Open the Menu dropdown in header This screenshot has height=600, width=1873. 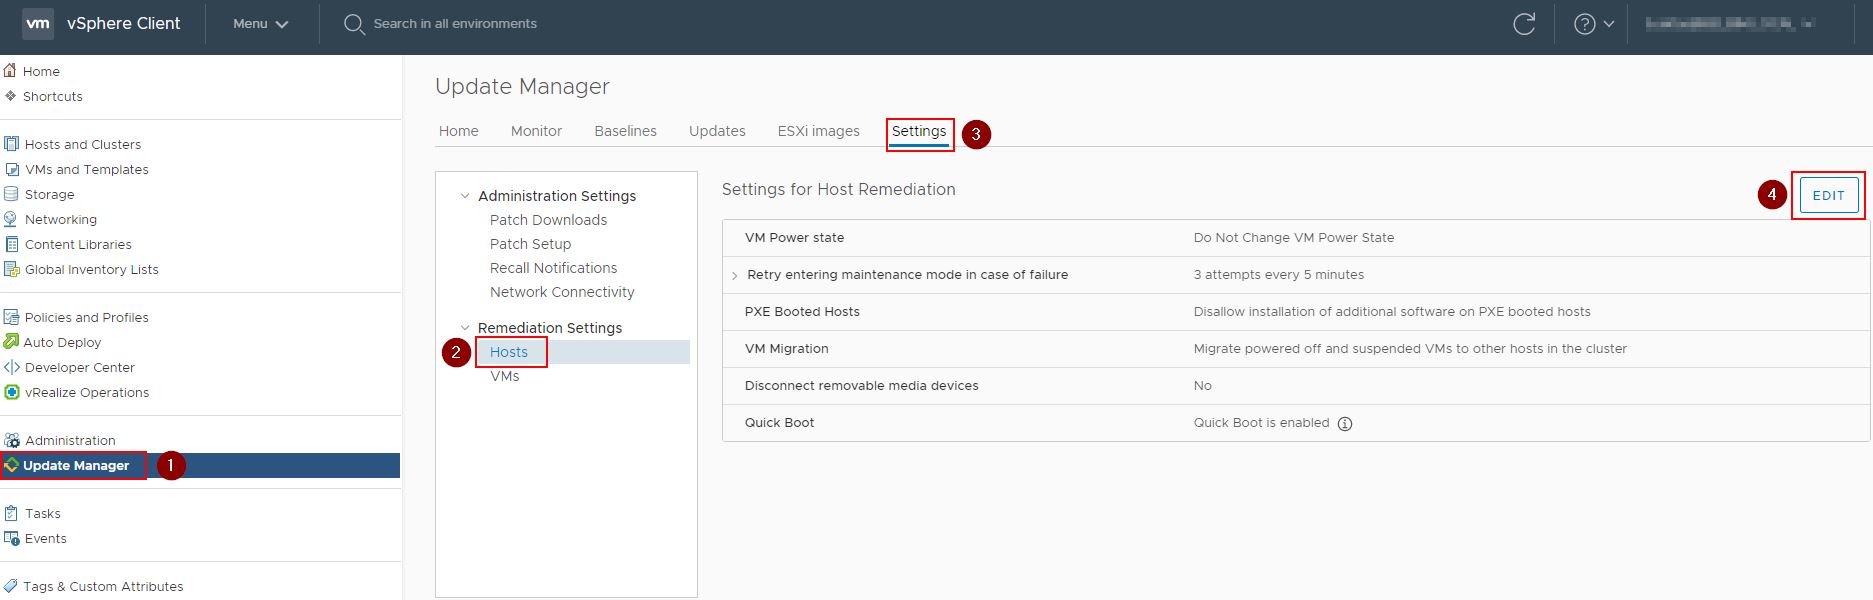click(260, 24)
